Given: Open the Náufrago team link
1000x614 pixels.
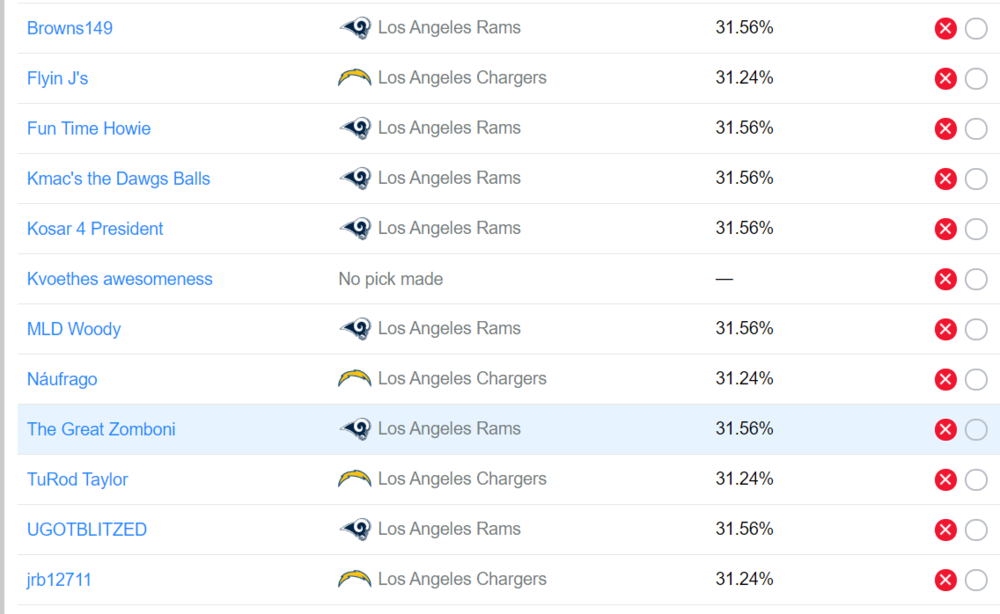Looking at the screenshot, I should pos(62,379).
